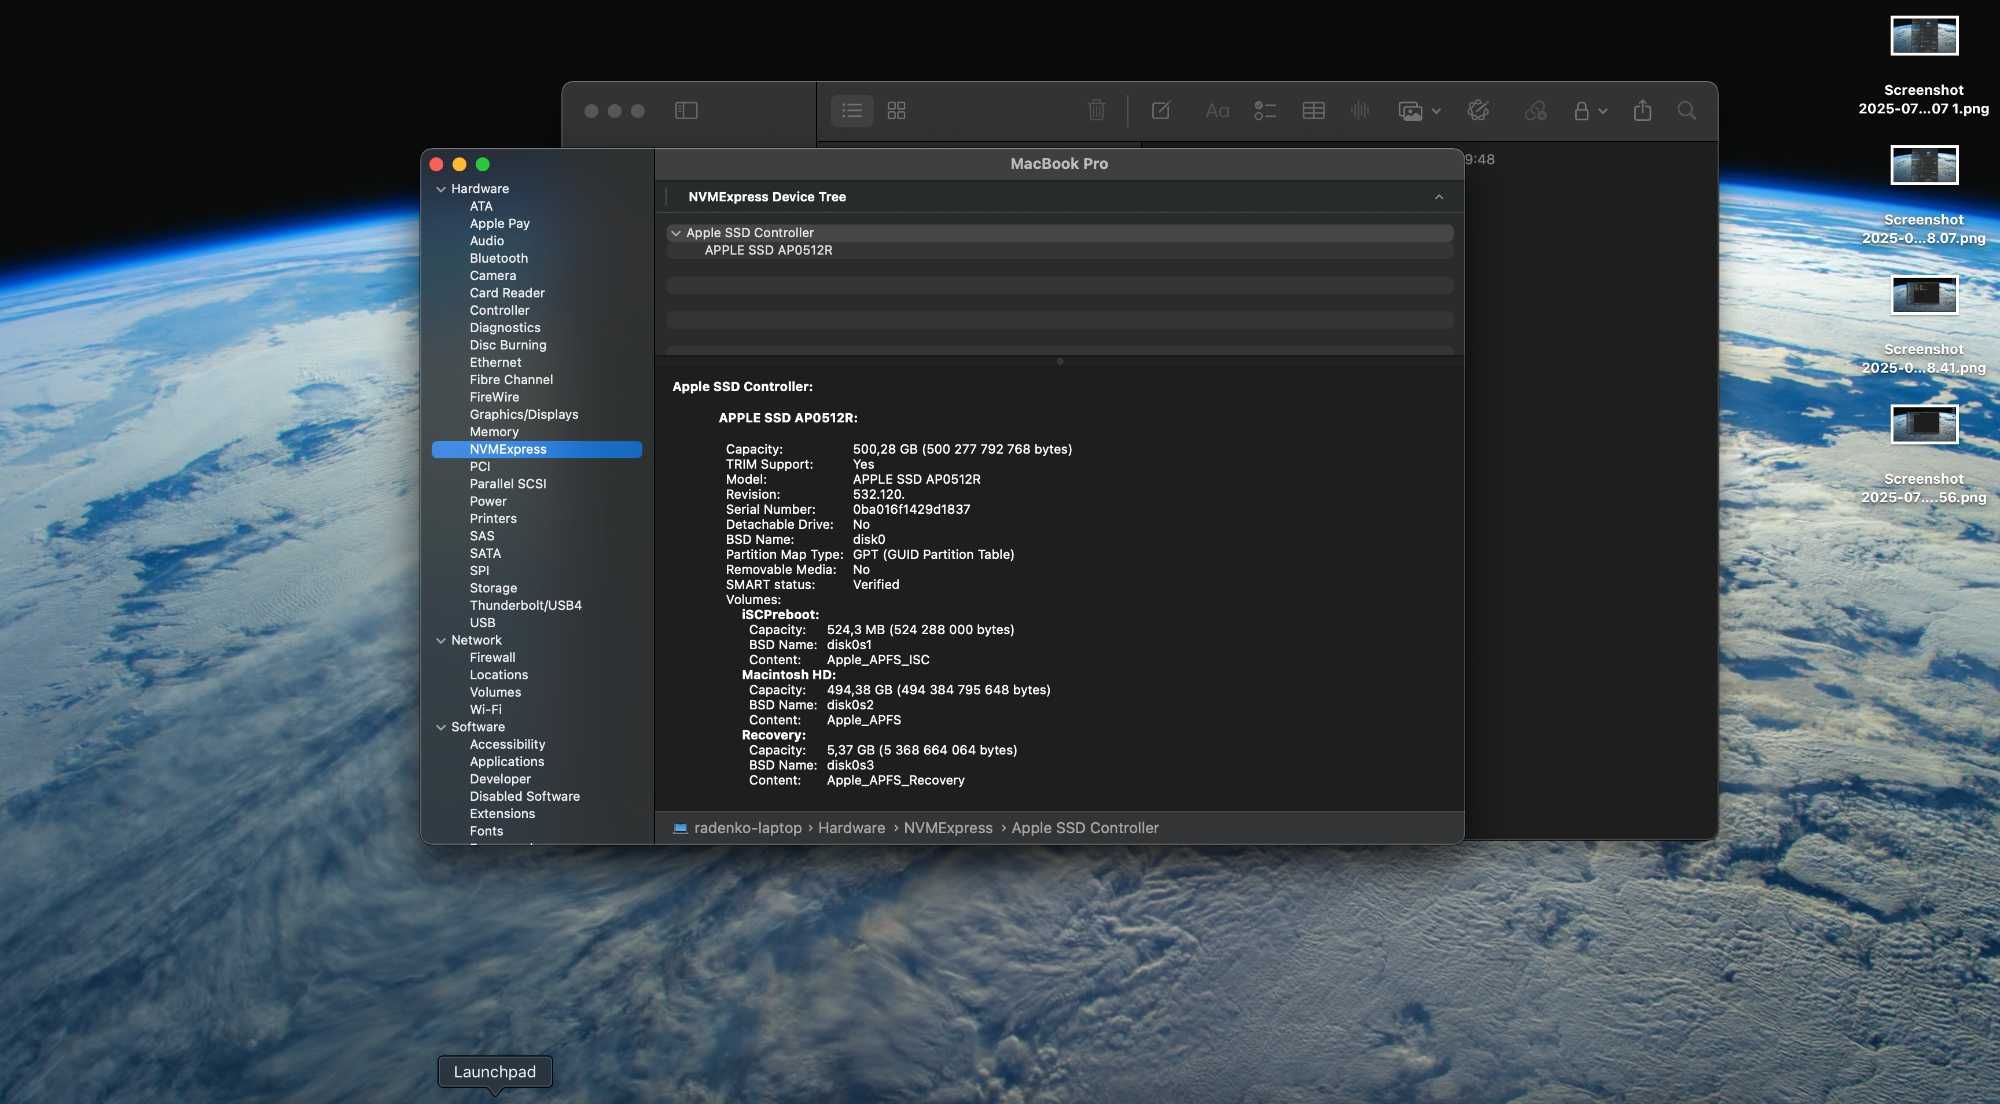Select APPLE SSD AP0512R device row
2000x1104 pixels.
click(1059, 251)
